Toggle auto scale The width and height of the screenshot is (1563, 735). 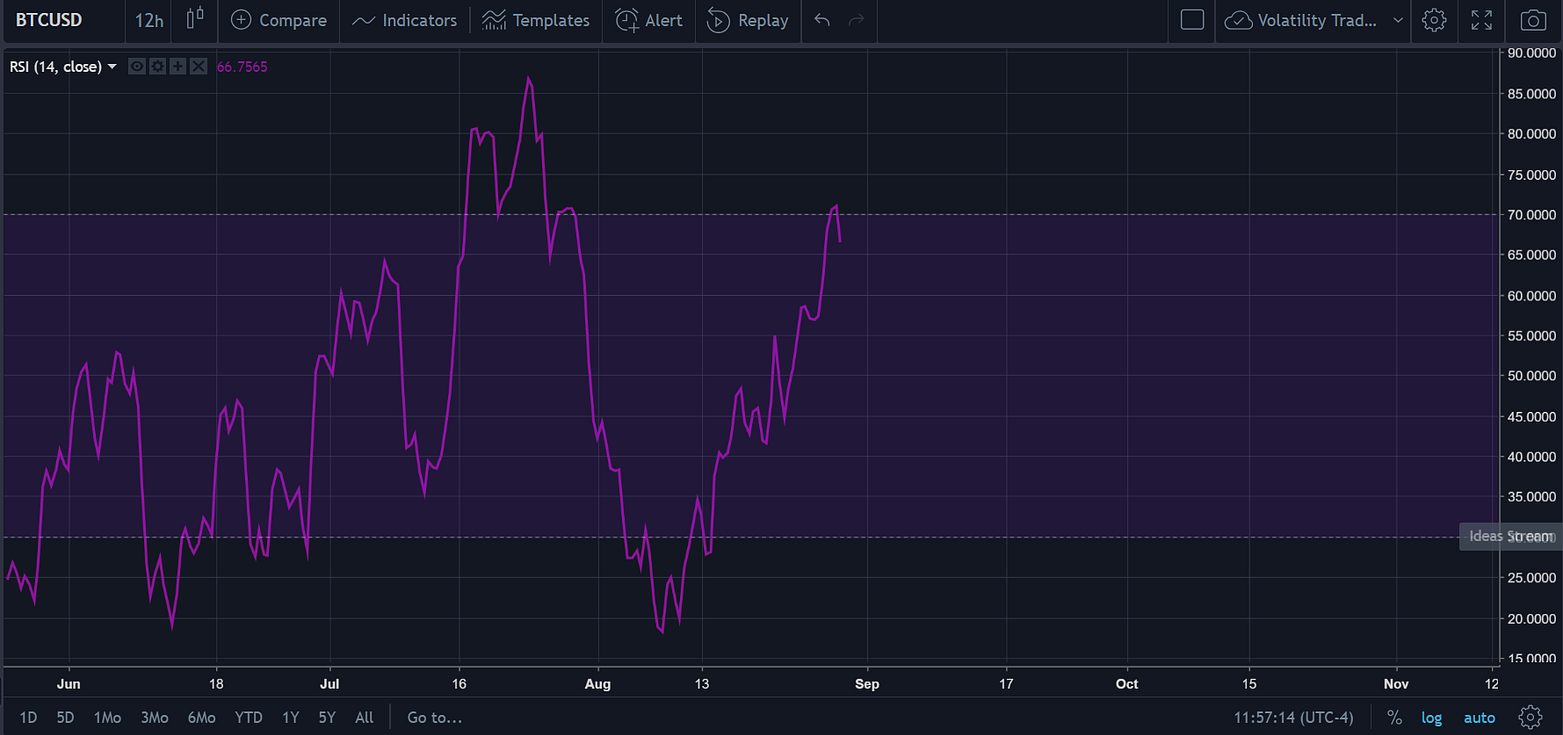(x=1479, y=718)
